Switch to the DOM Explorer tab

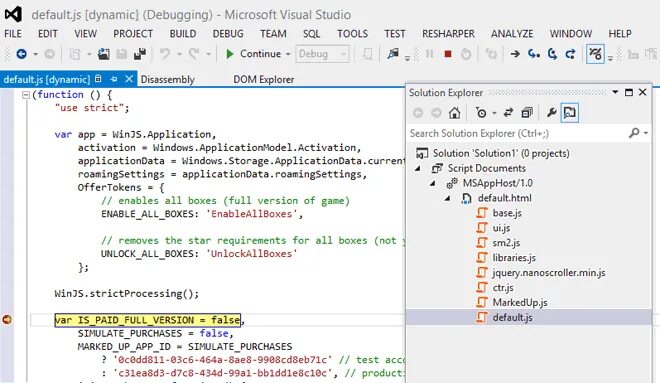[263, 79]
